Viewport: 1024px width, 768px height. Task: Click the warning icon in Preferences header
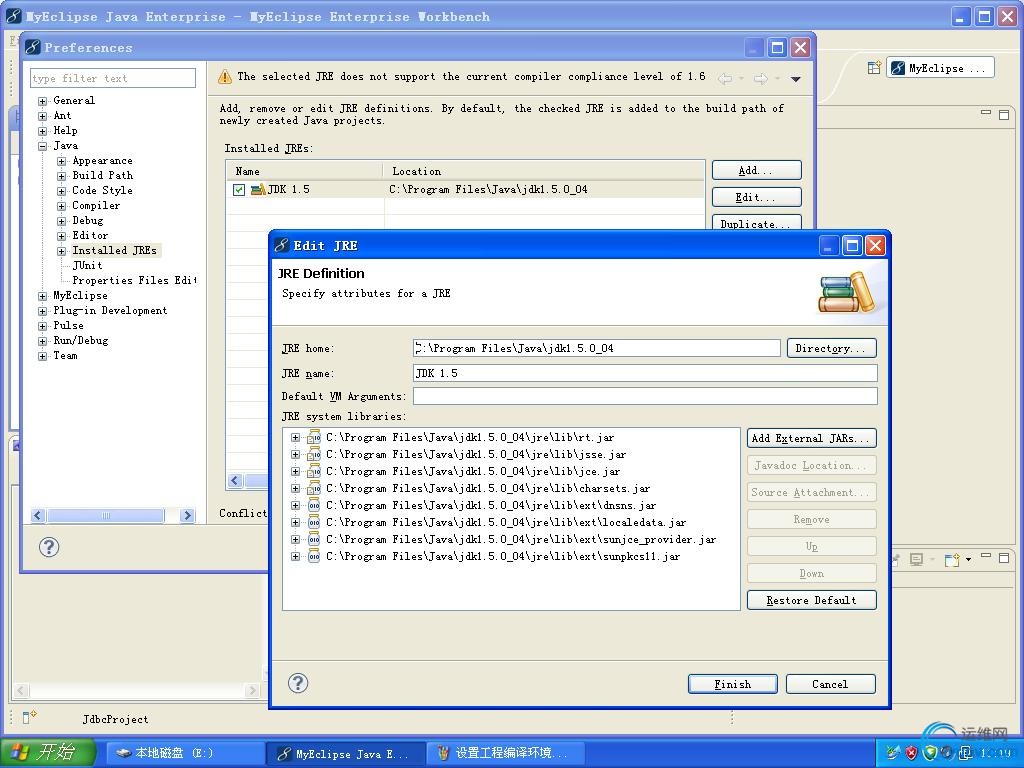click(225, 77)
